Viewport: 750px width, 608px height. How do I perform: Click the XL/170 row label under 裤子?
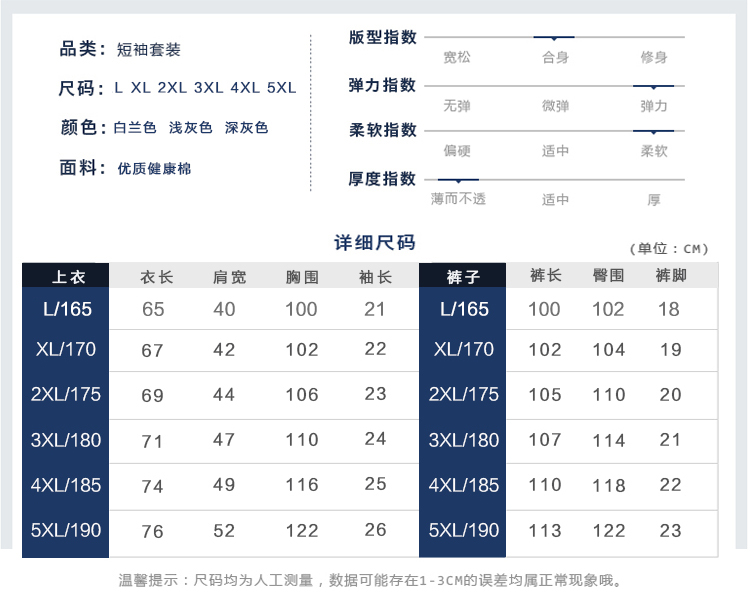pos(463,349)
